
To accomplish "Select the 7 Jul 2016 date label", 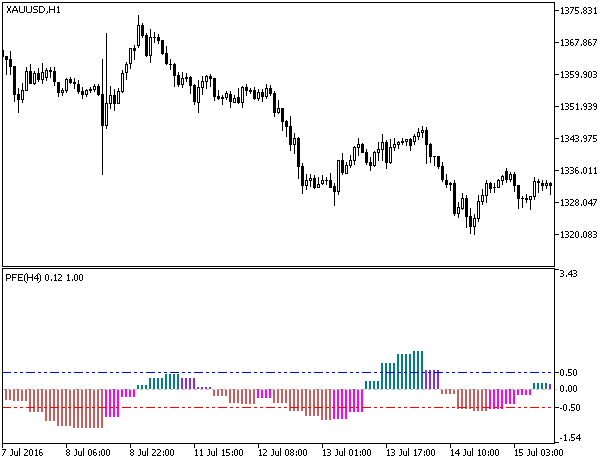I will click(25, 453).
